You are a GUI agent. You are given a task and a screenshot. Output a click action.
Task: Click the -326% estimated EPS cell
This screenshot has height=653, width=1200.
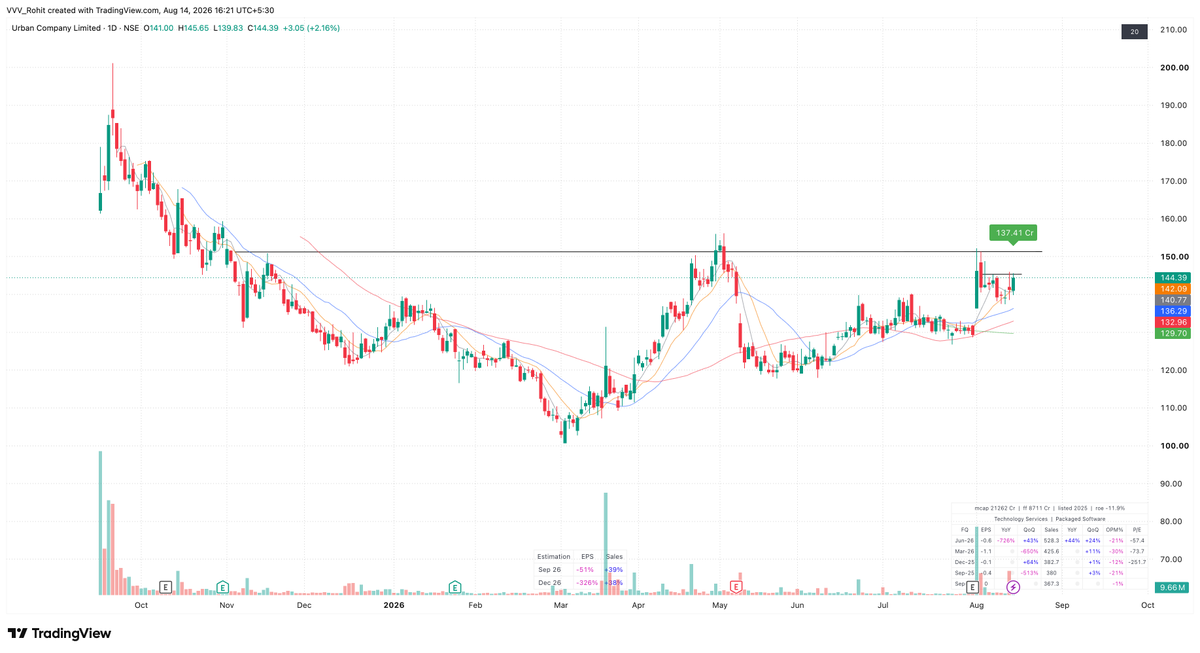[x=587, y=583]
